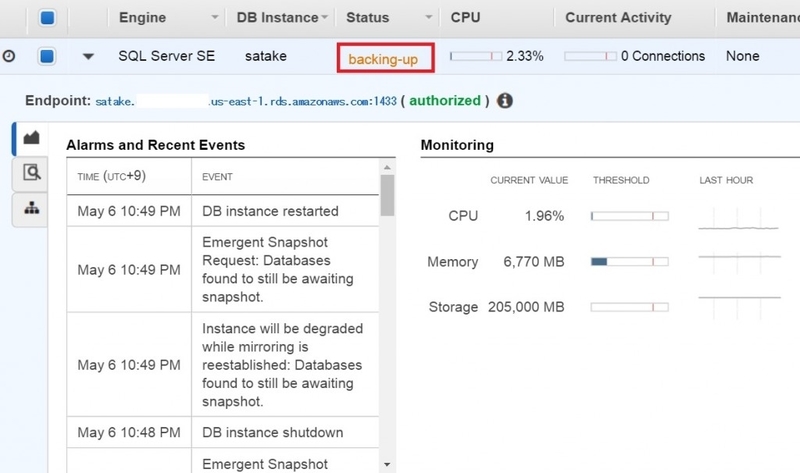Screen dimensions: 800x473
Task: Open the monitoring chart side tab
Action: pos(31,138)
